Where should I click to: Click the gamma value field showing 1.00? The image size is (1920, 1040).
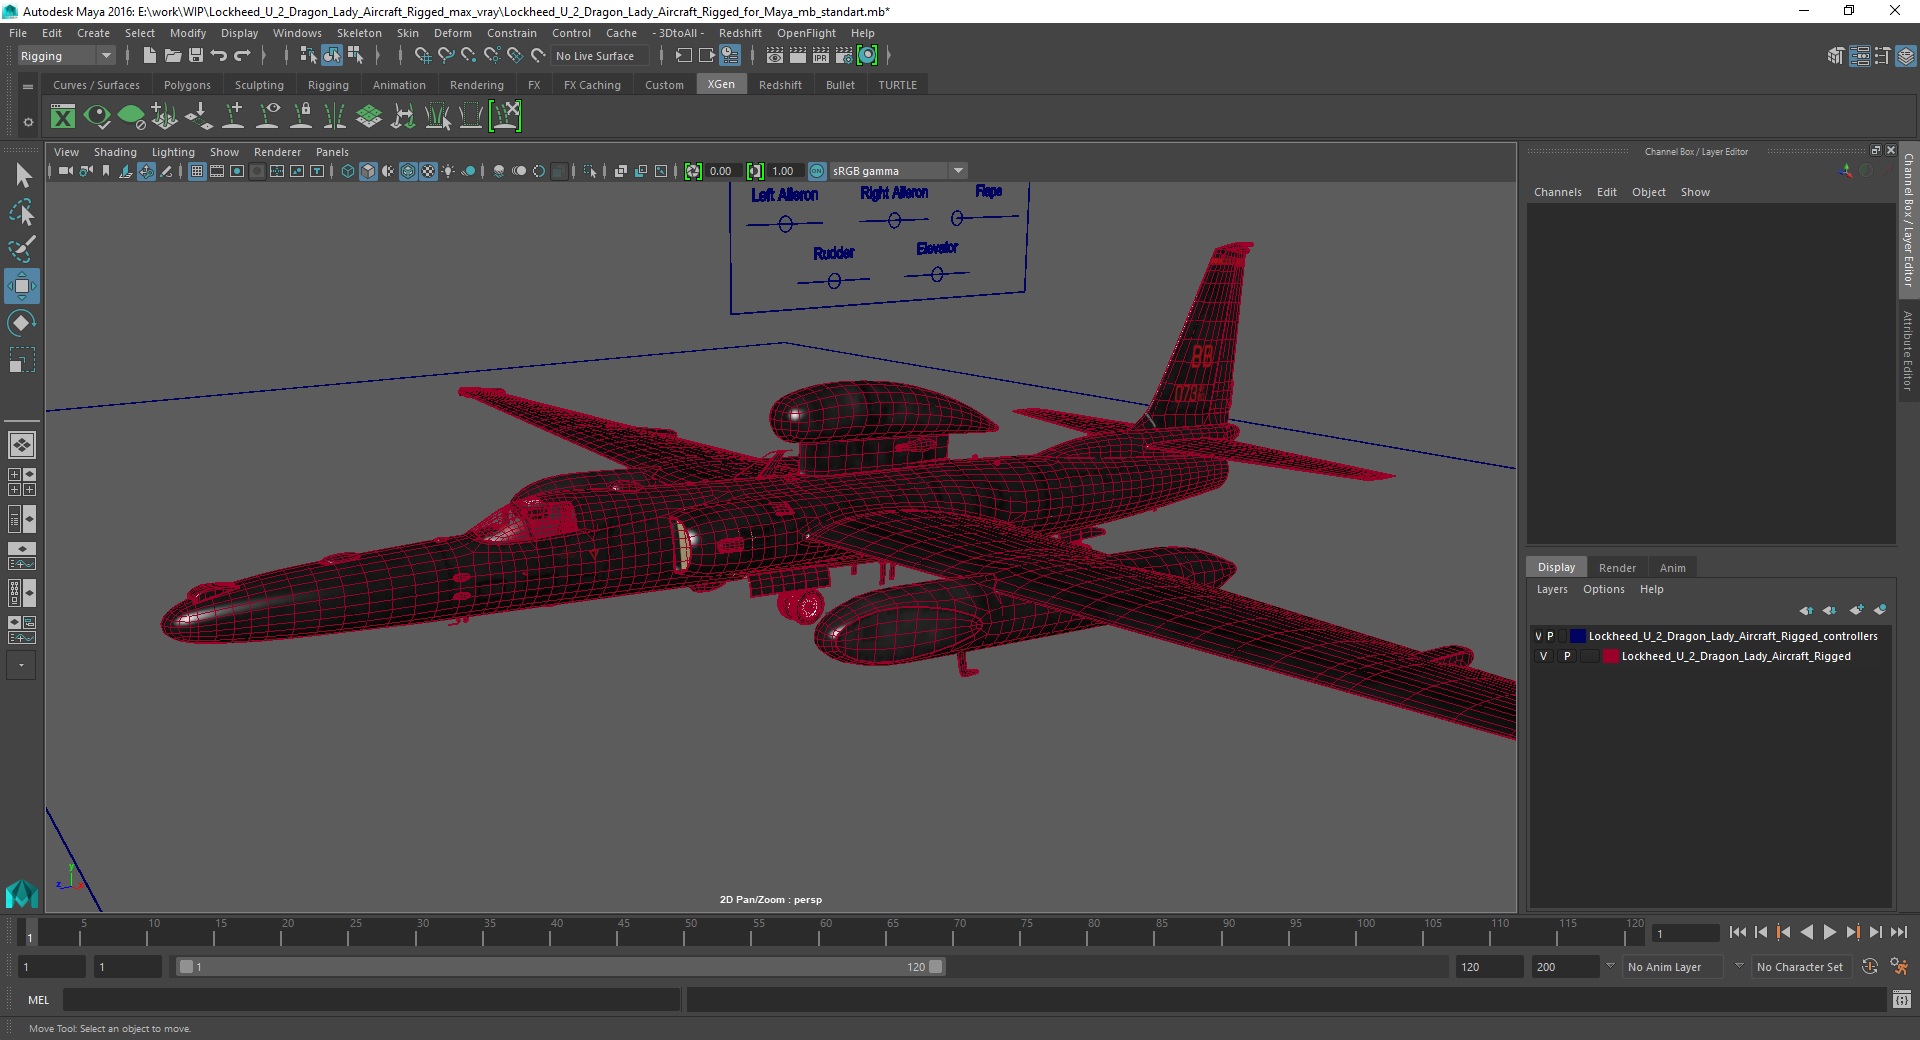tap(785, 171)
